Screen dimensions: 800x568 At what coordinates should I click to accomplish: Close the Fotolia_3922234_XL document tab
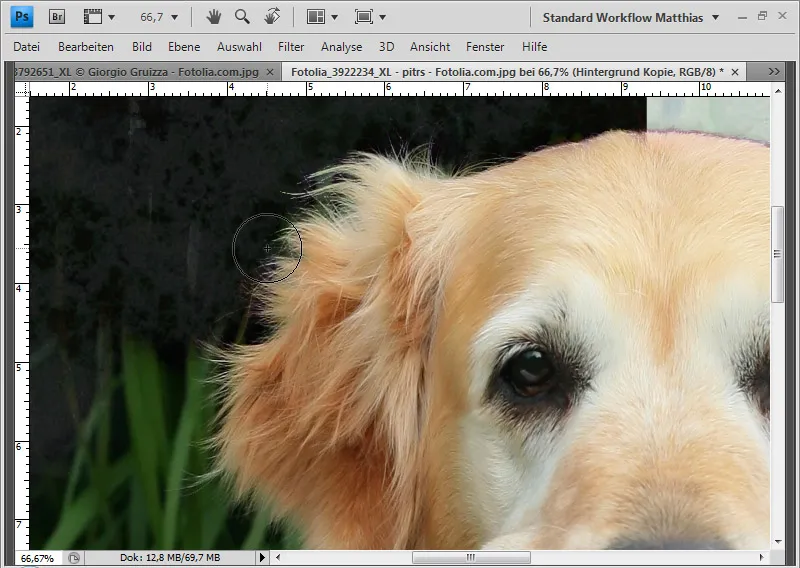[735, 72]
